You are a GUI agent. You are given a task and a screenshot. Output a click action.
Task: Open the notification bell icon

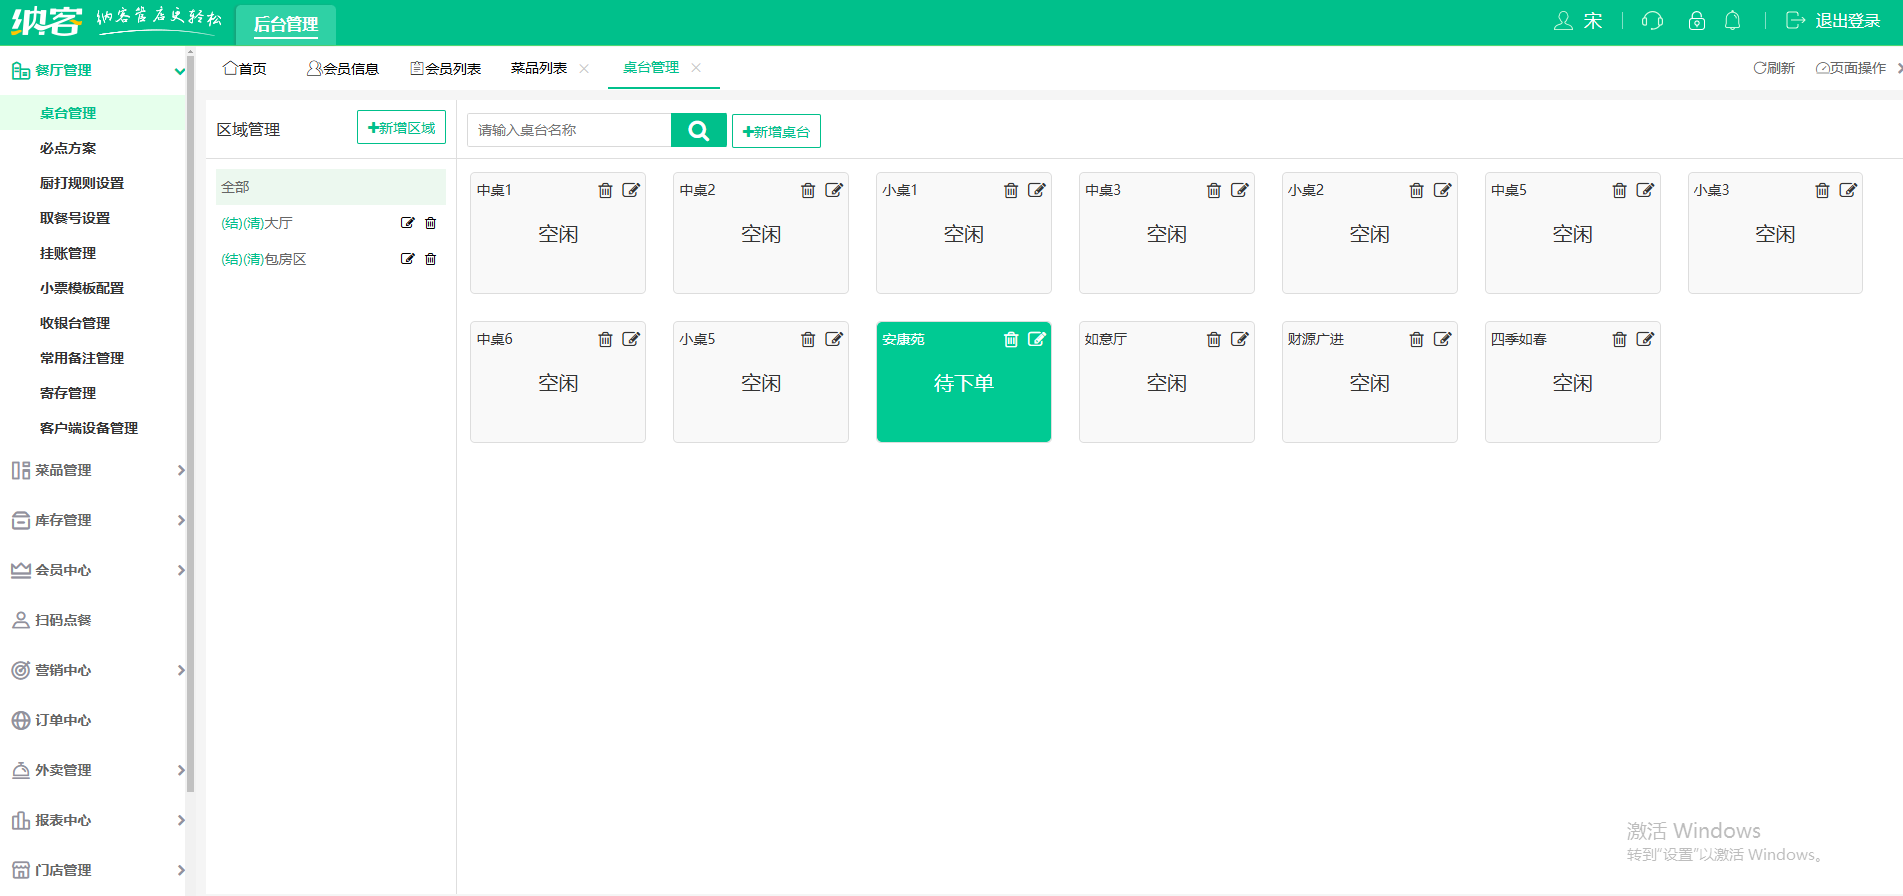(x=1732, y=21)
